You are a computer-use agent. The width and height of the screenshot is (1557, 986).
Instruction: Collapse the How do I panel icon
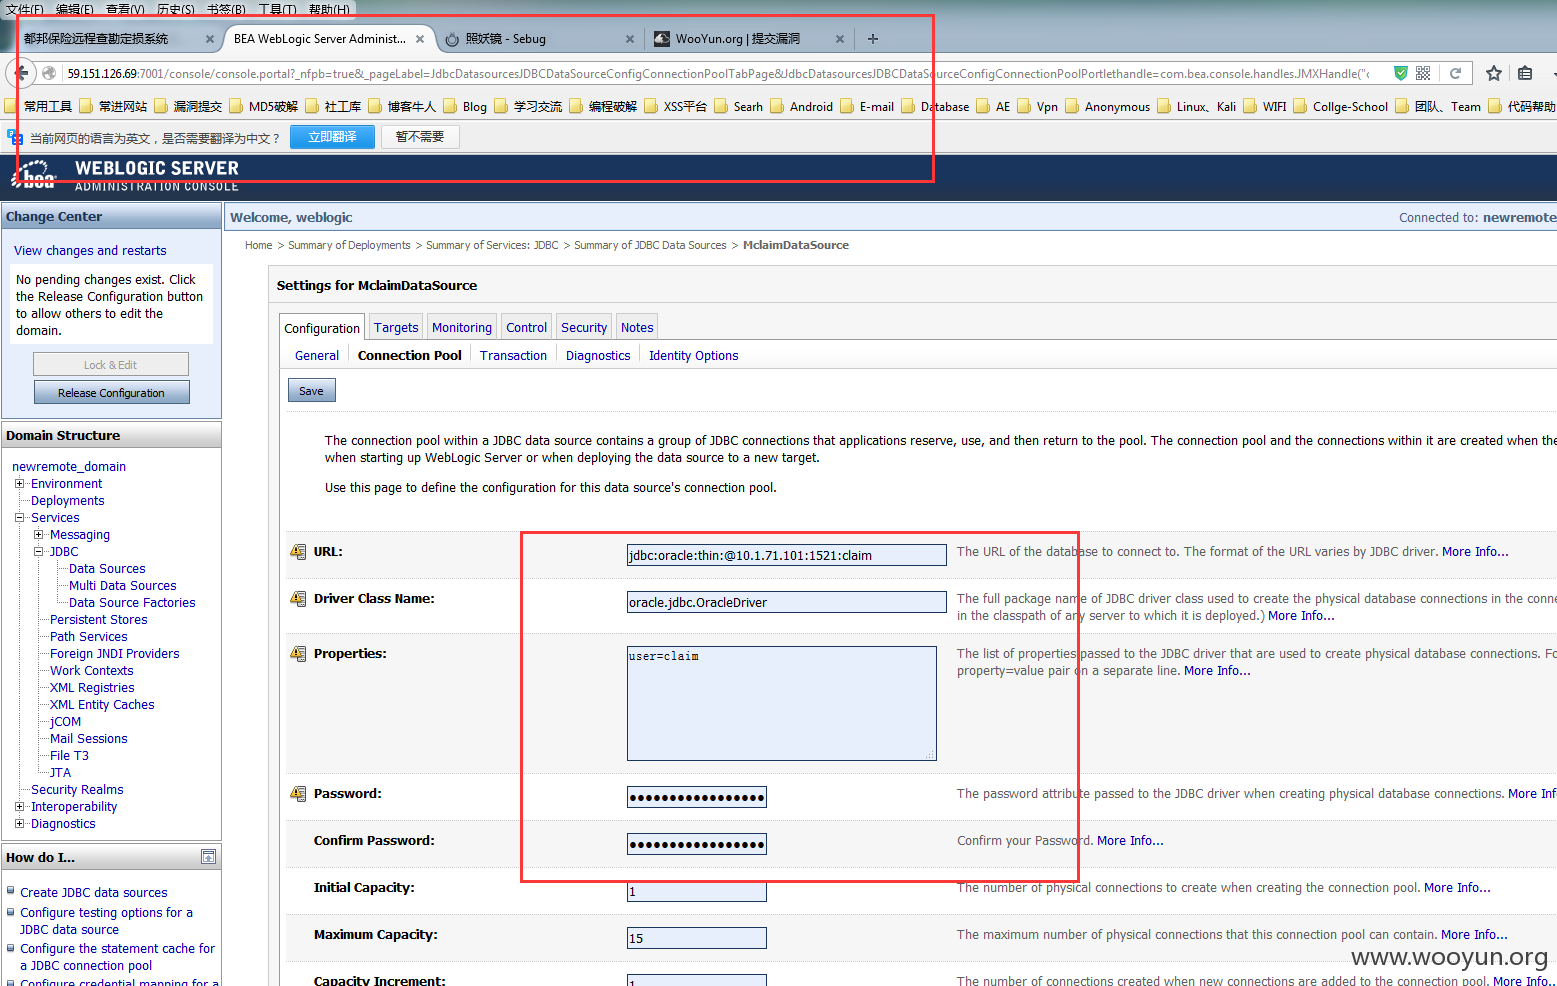point(208,857)
